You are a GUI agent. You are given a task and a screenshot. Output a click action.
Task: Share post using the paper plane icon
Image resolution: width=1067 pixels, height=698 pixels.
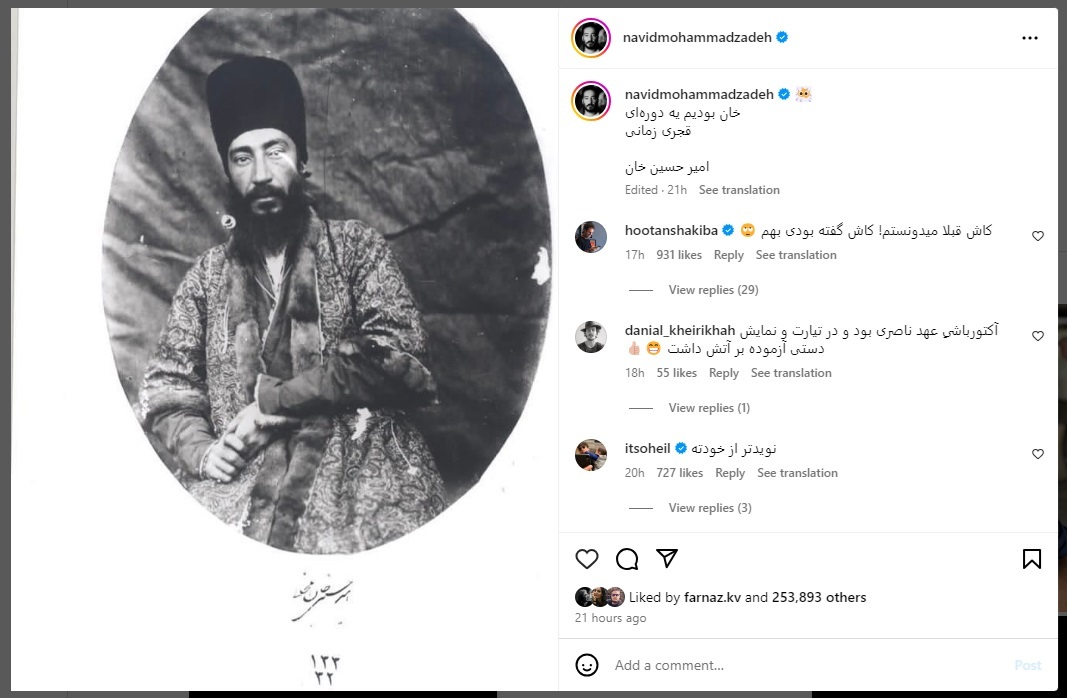point(667,559)
